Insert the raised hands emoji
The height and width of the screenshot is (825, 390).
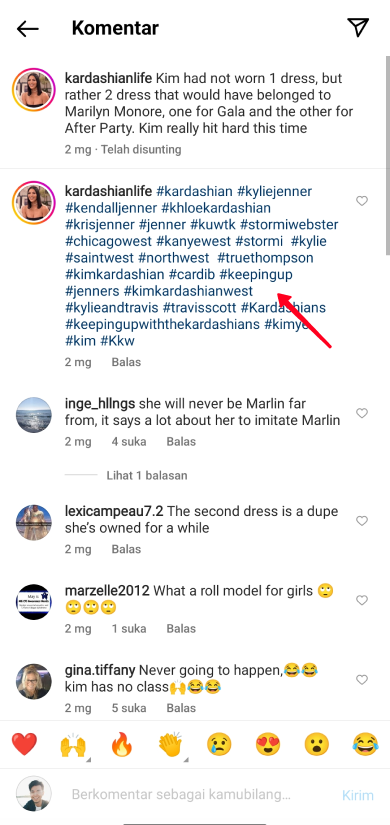(73, 744)
